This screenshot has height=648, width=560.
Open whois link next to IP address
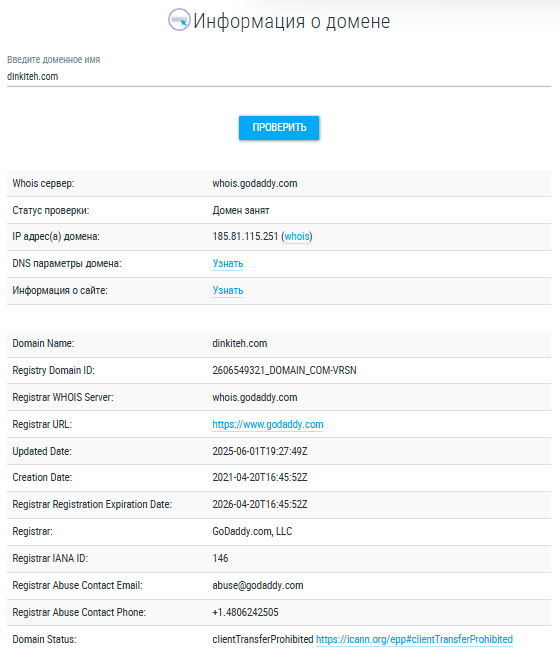point(297,236)
